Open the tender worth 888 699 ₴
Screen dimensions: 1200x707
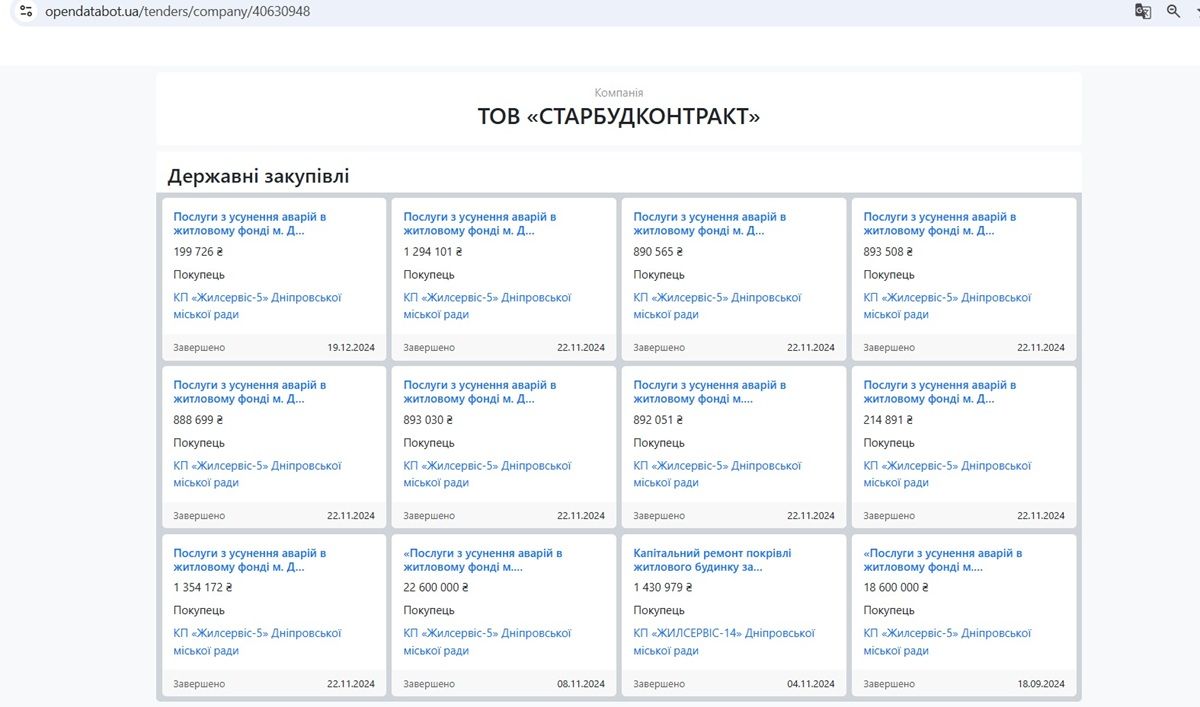click(x=273, y=391)
